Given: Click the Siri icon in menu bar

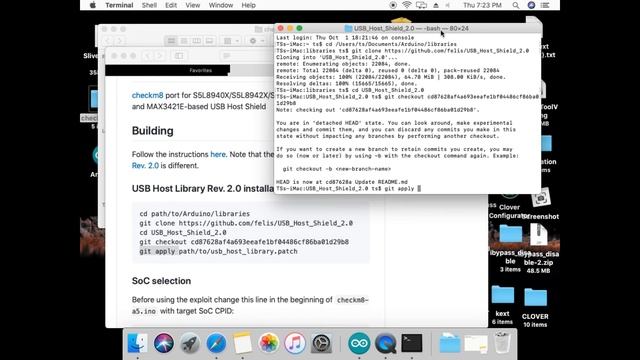Looking at the screenshot, I should coord(531,5).
